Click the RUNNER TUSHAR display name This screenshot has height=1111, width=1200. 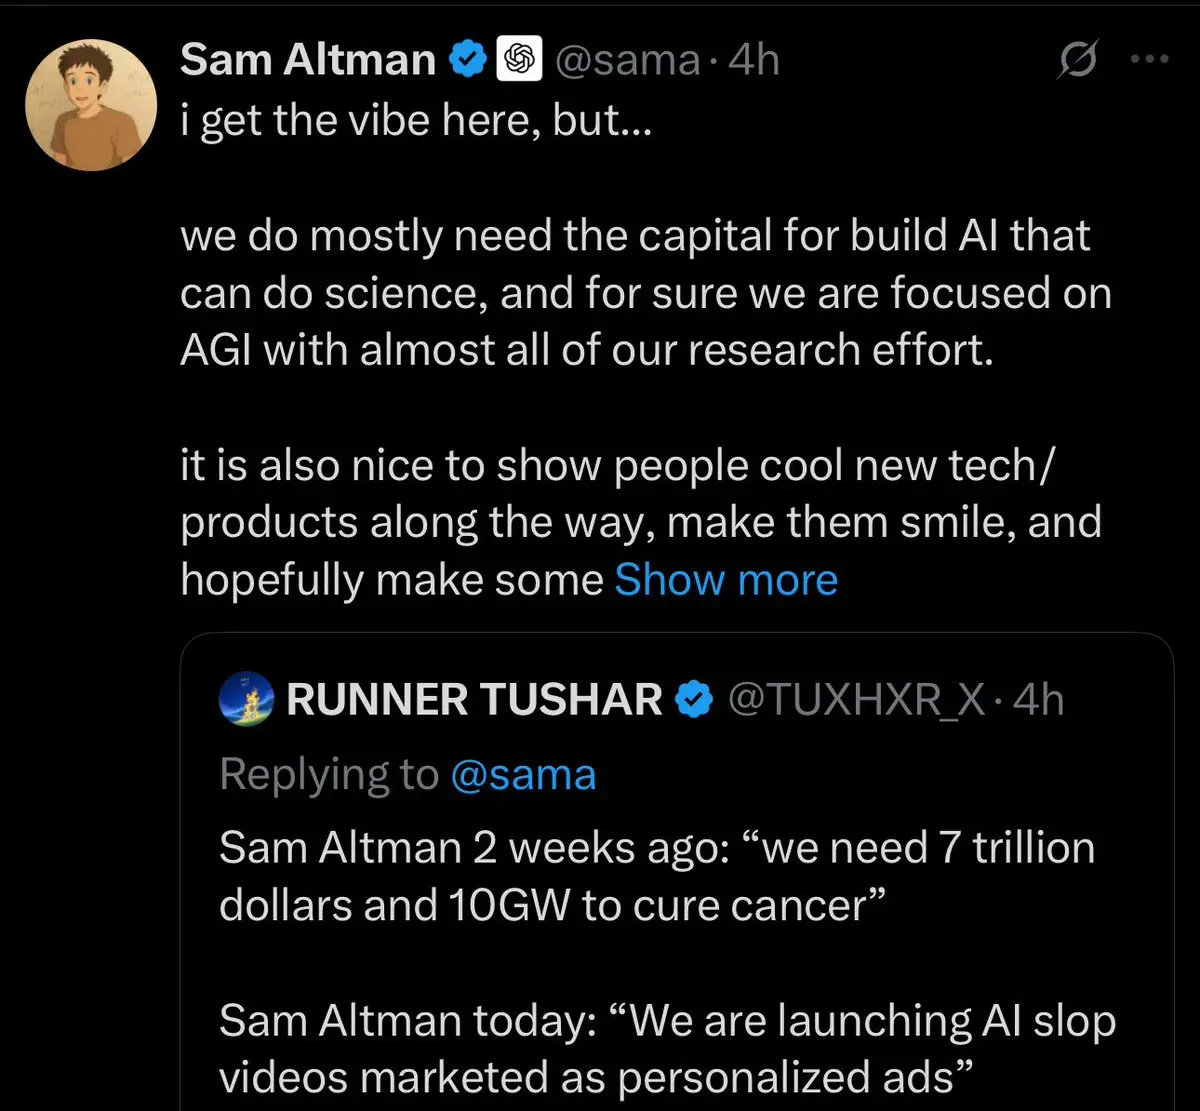coord(474,700)
